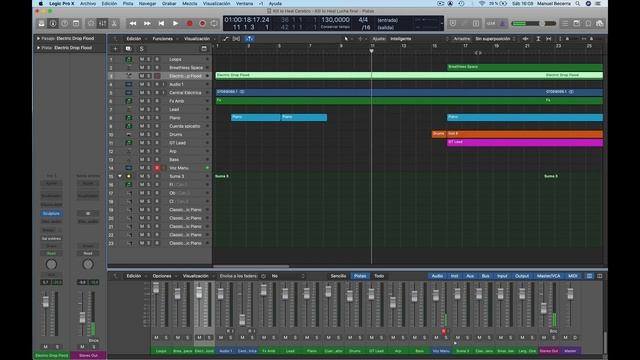This screenshot has width=640, height=360.
Task: Click the Fast Forward transport button
Action: (147, 24)
